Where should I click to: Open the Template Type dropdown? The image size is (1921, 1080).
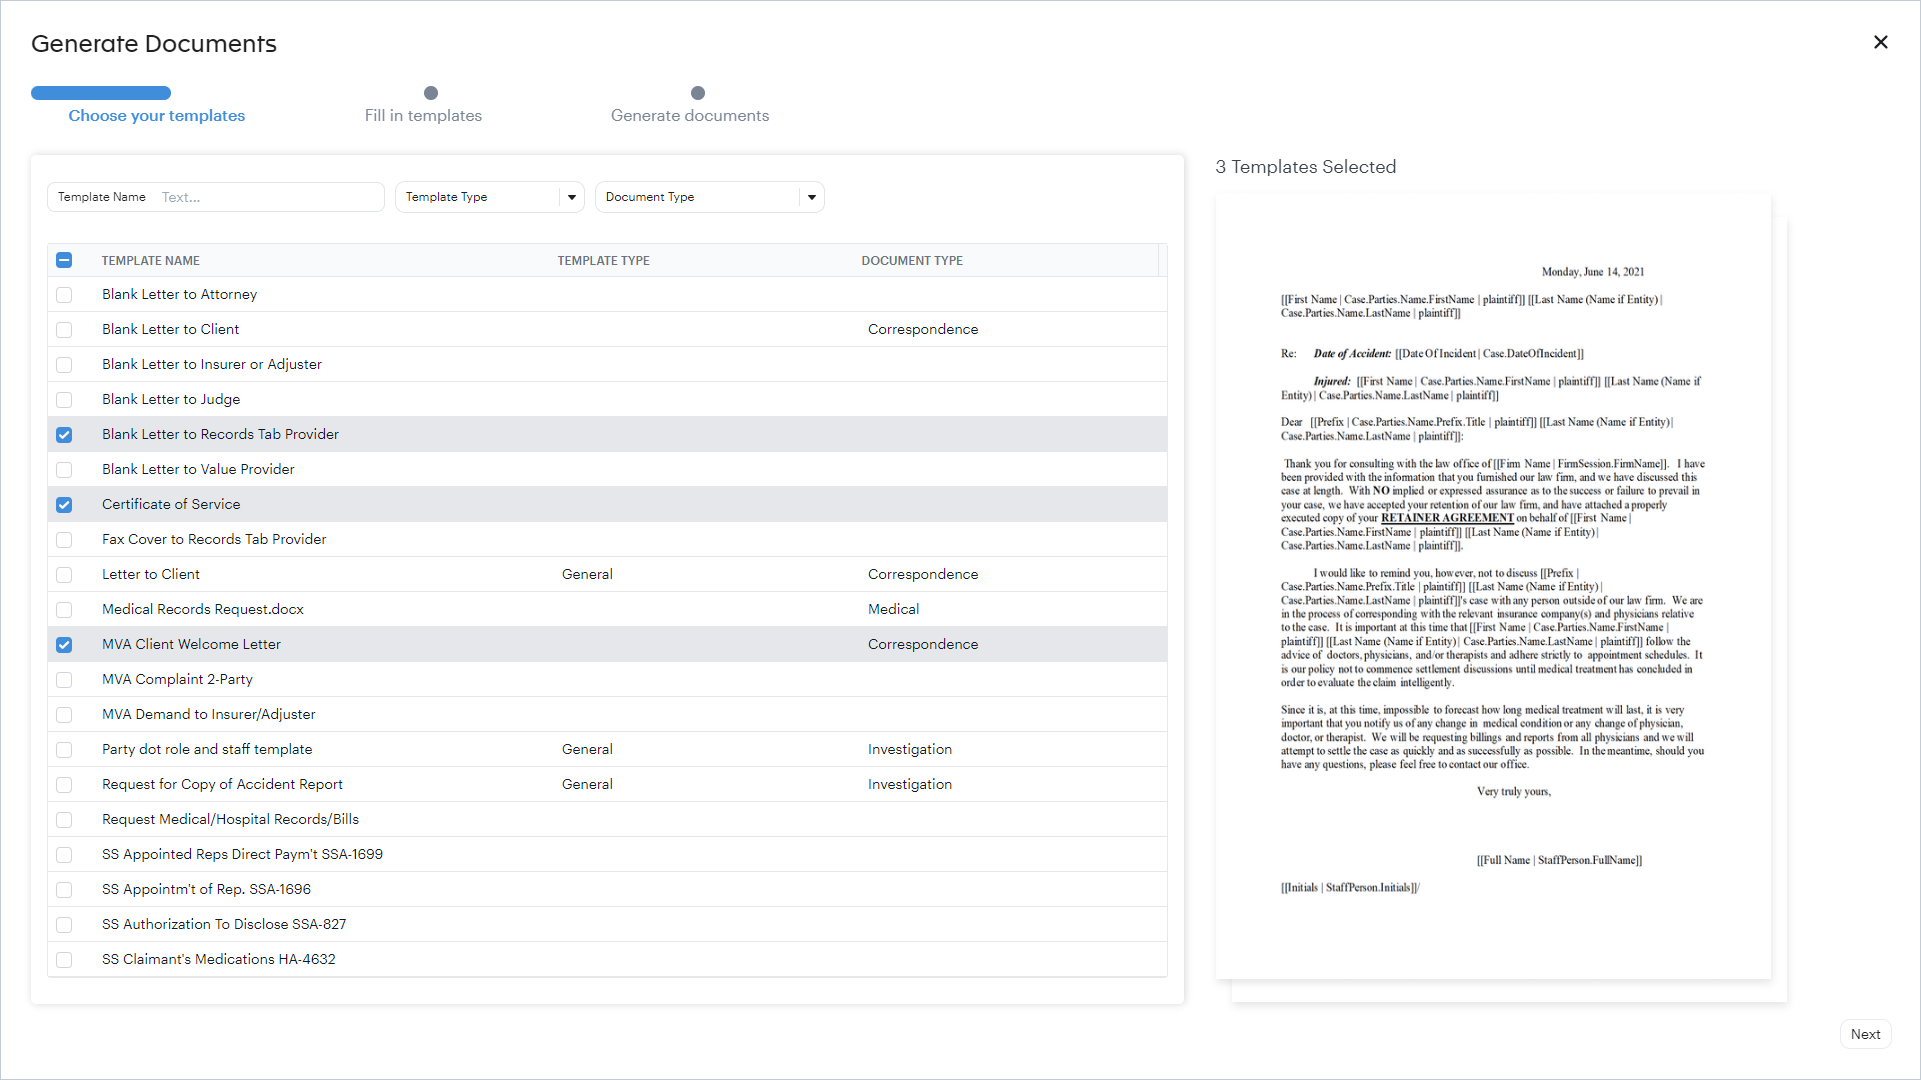point(489,197)
